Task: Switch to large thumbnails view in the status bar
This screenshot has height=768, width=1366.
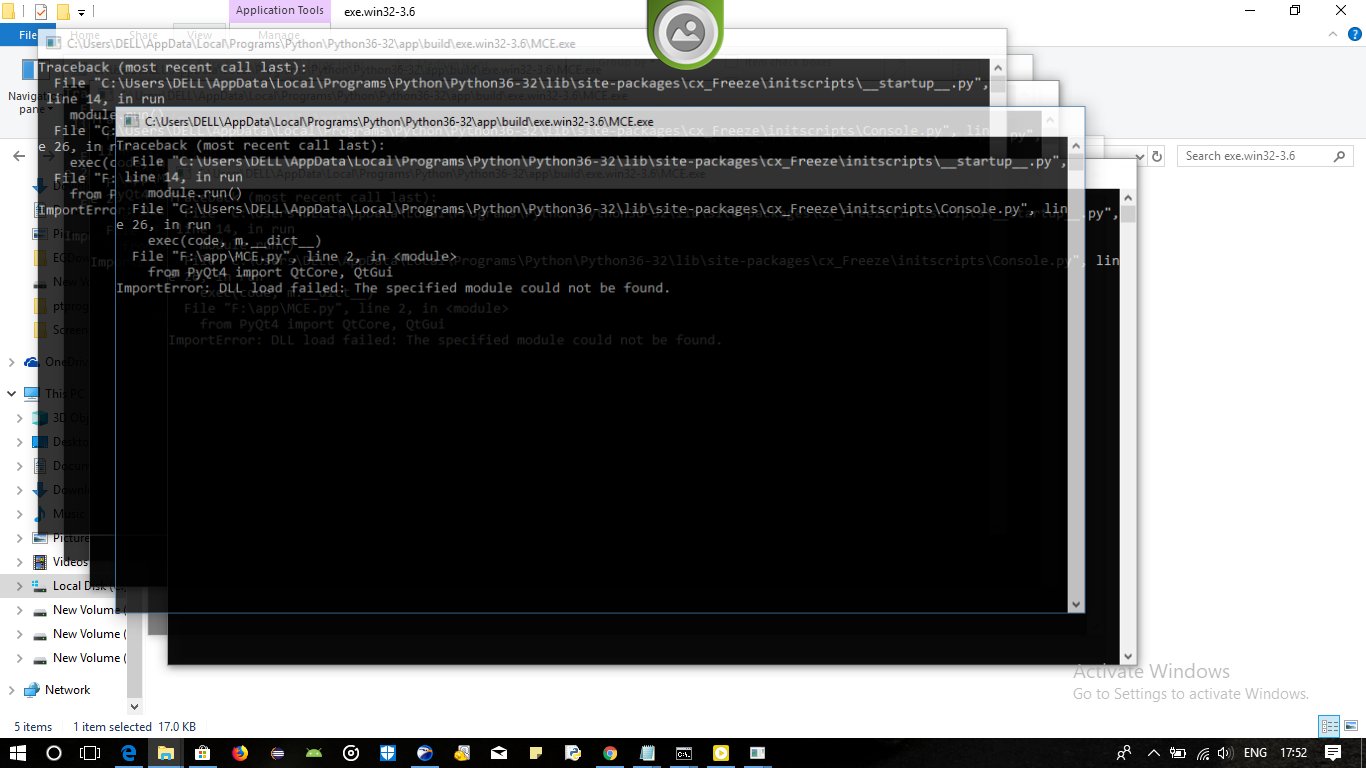Action: click(1352, 727)
